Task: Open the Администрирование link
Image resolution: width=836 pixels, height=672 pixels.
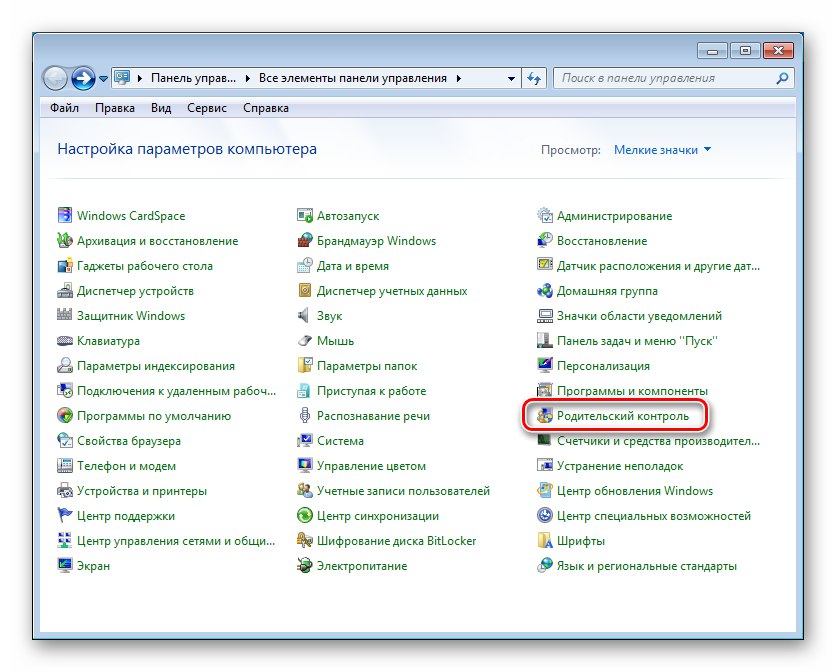Action: click(x=614, y=215)
